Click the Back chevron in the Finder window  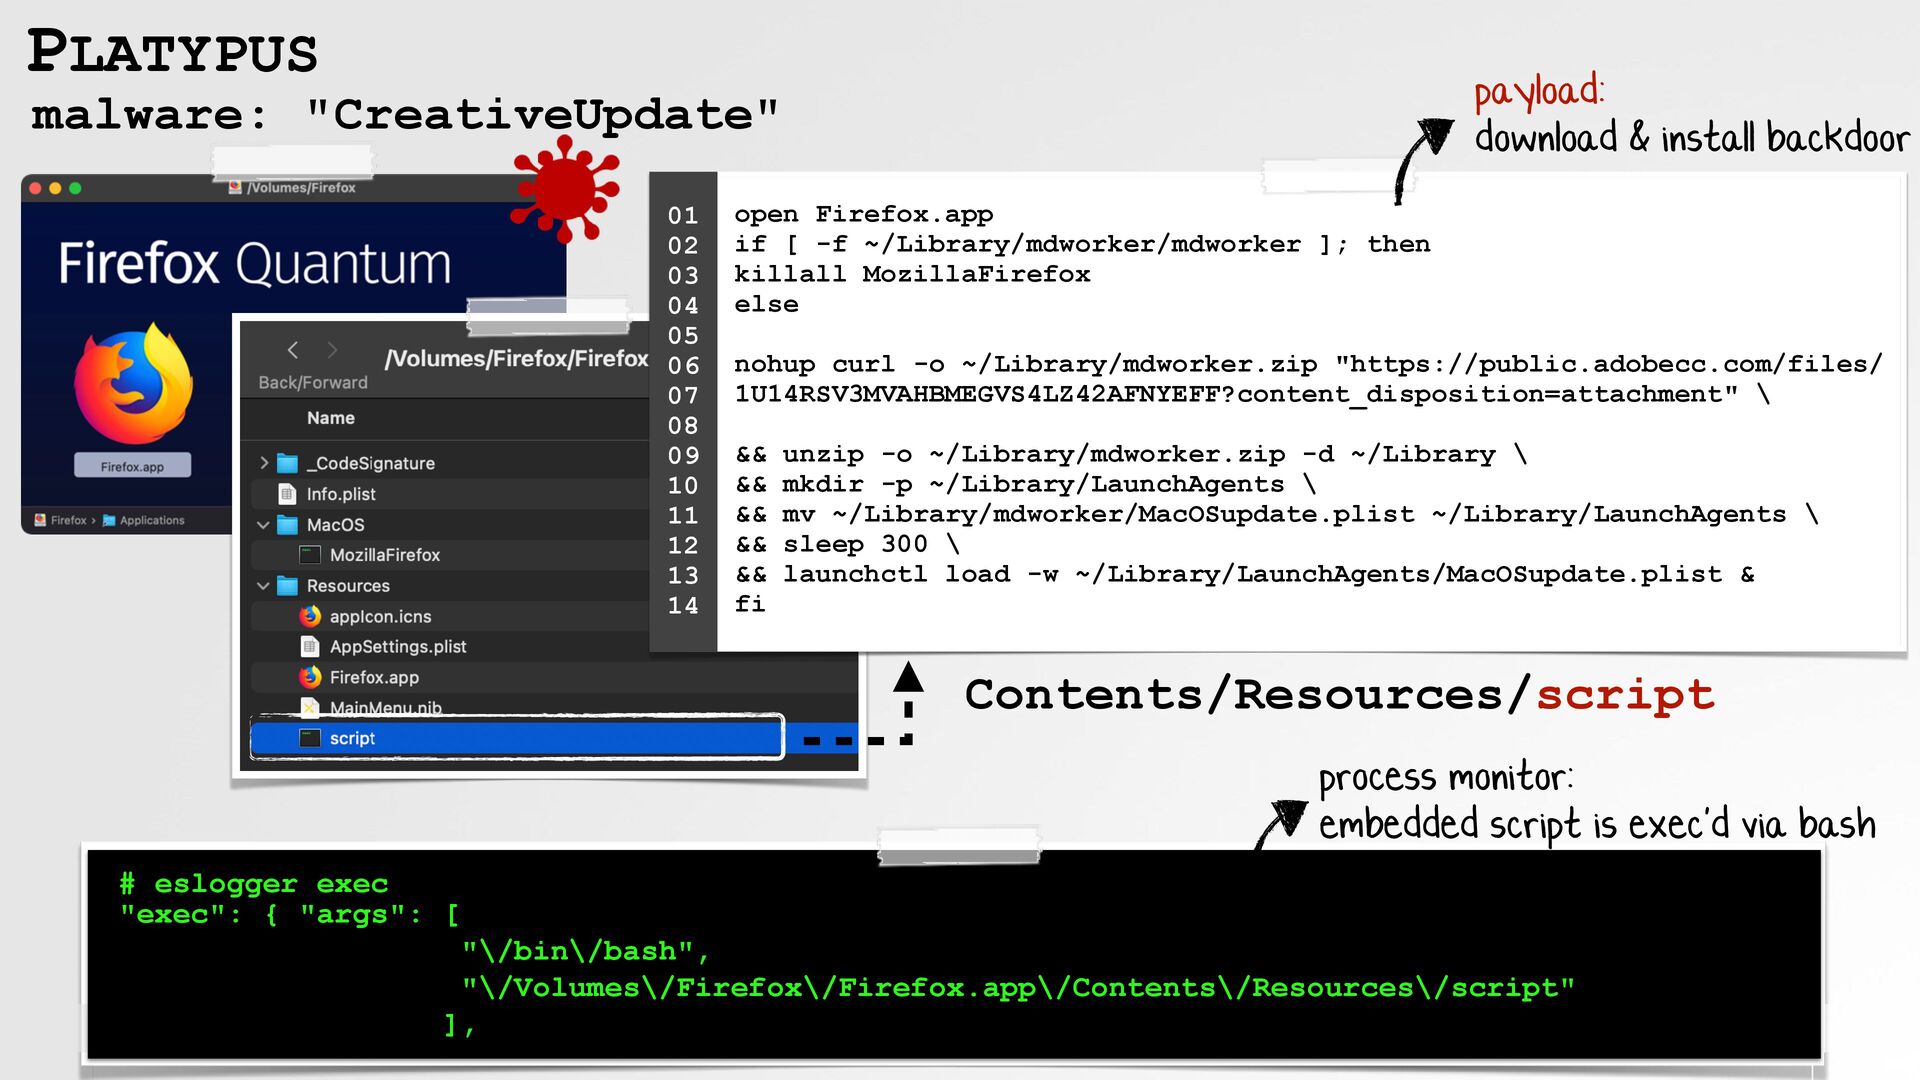[292, 350]
